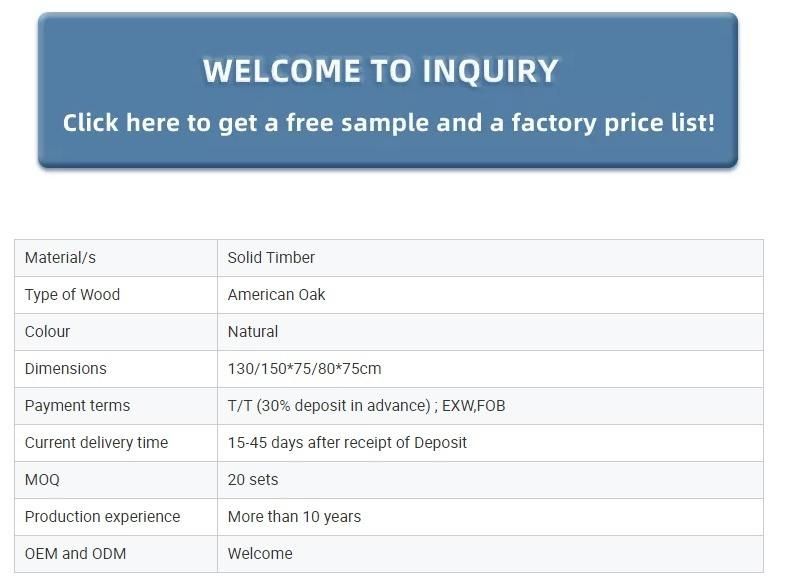The height and width of the screenshot is (581, 798).
Task: Select the T/T 30% deposit payment text
Action: [x=366, y=406]
